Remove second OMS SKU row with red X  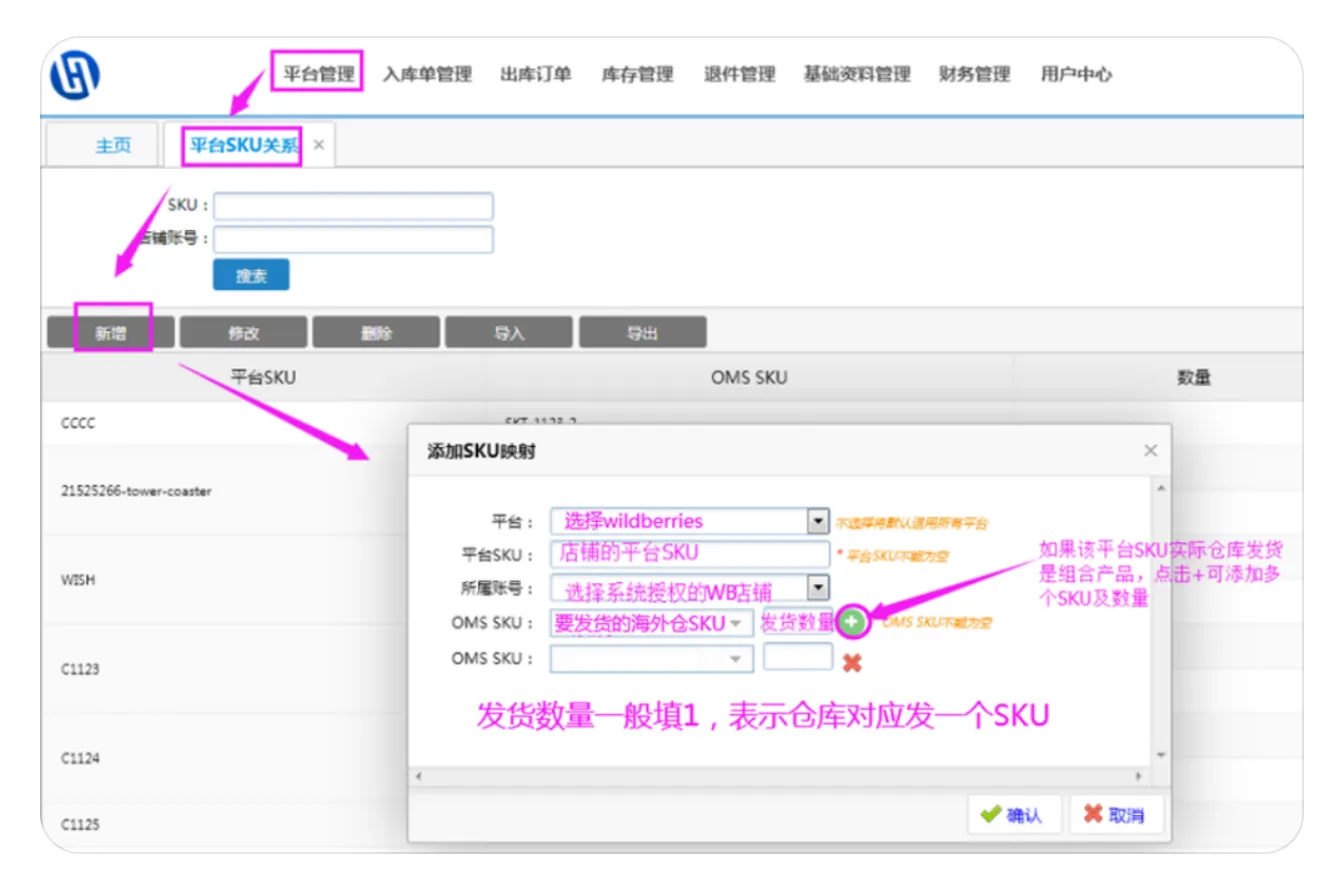[x=852, y=661]
